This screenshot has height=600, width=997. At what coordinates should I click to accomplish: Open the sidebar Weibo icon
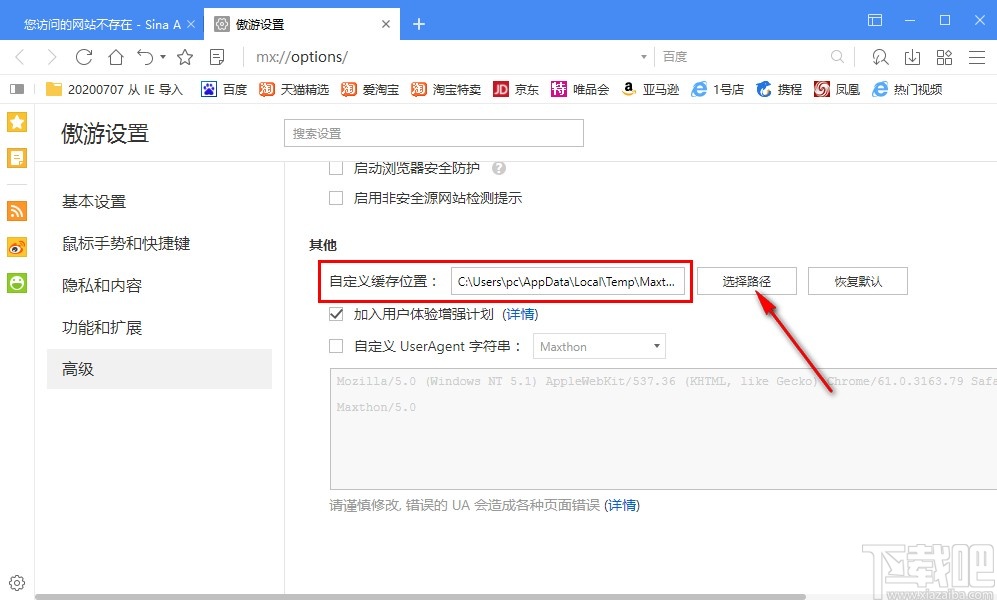(17, 247)
